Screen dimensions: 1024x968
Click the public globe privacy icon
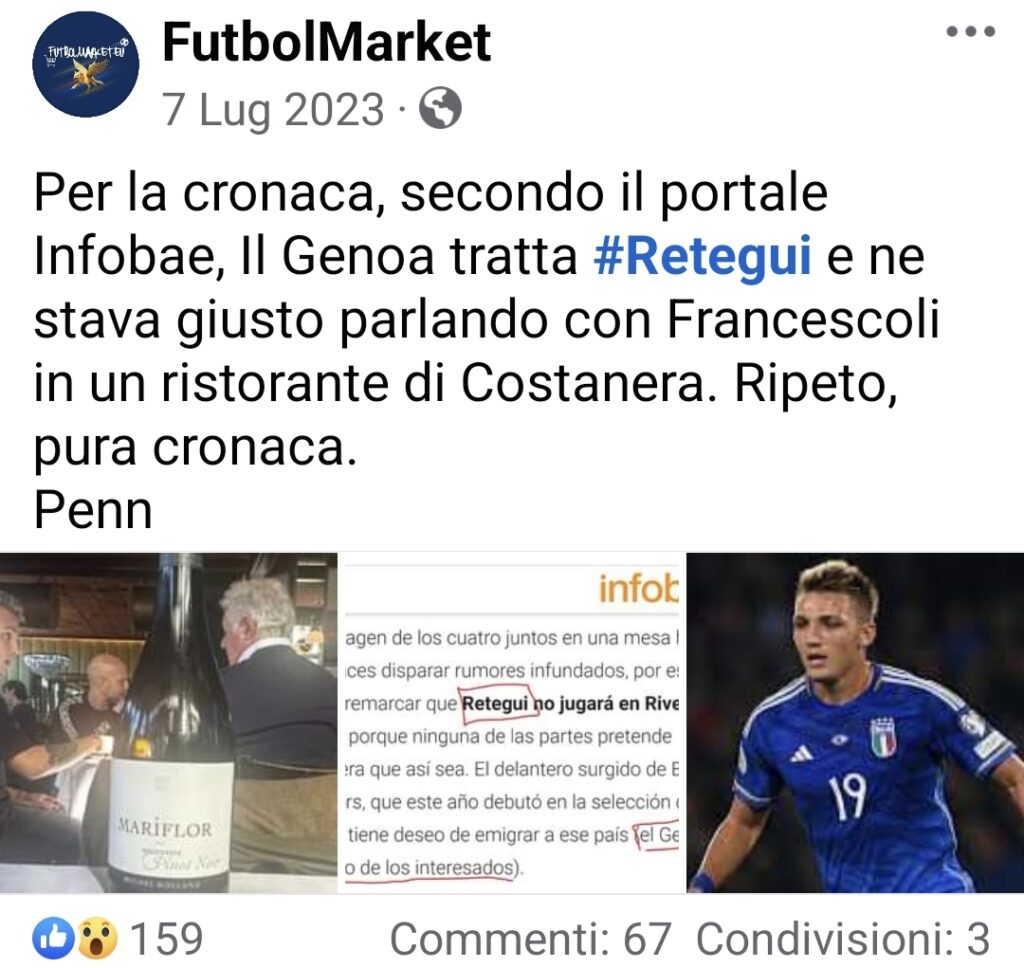[440, 108]
